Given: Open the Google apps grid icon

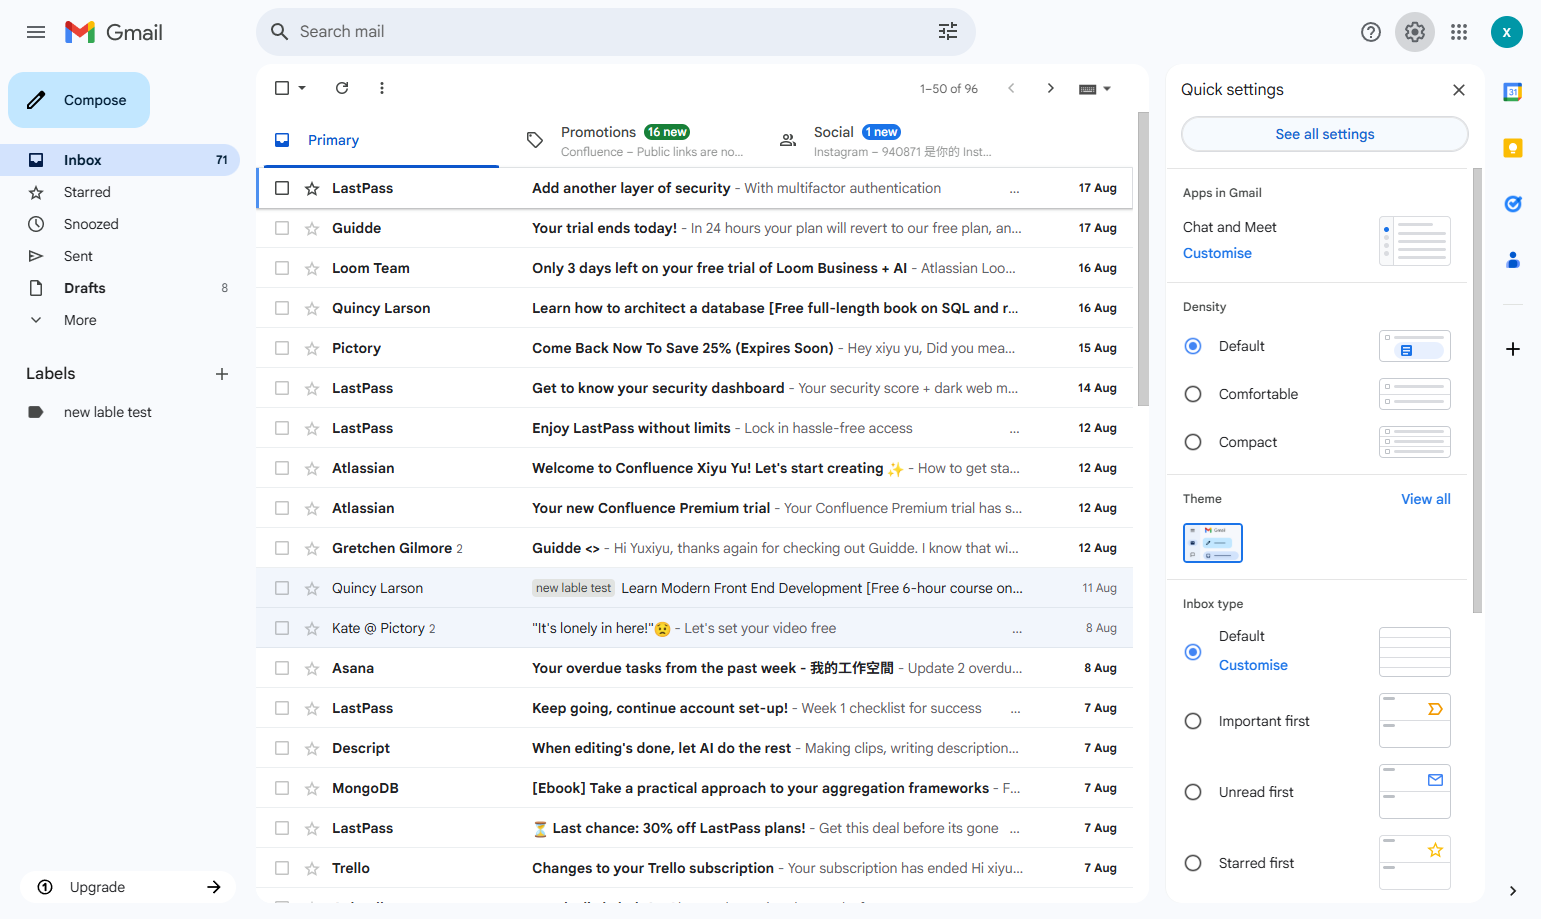Looking at the screenshot, I should coord(1459,32).
